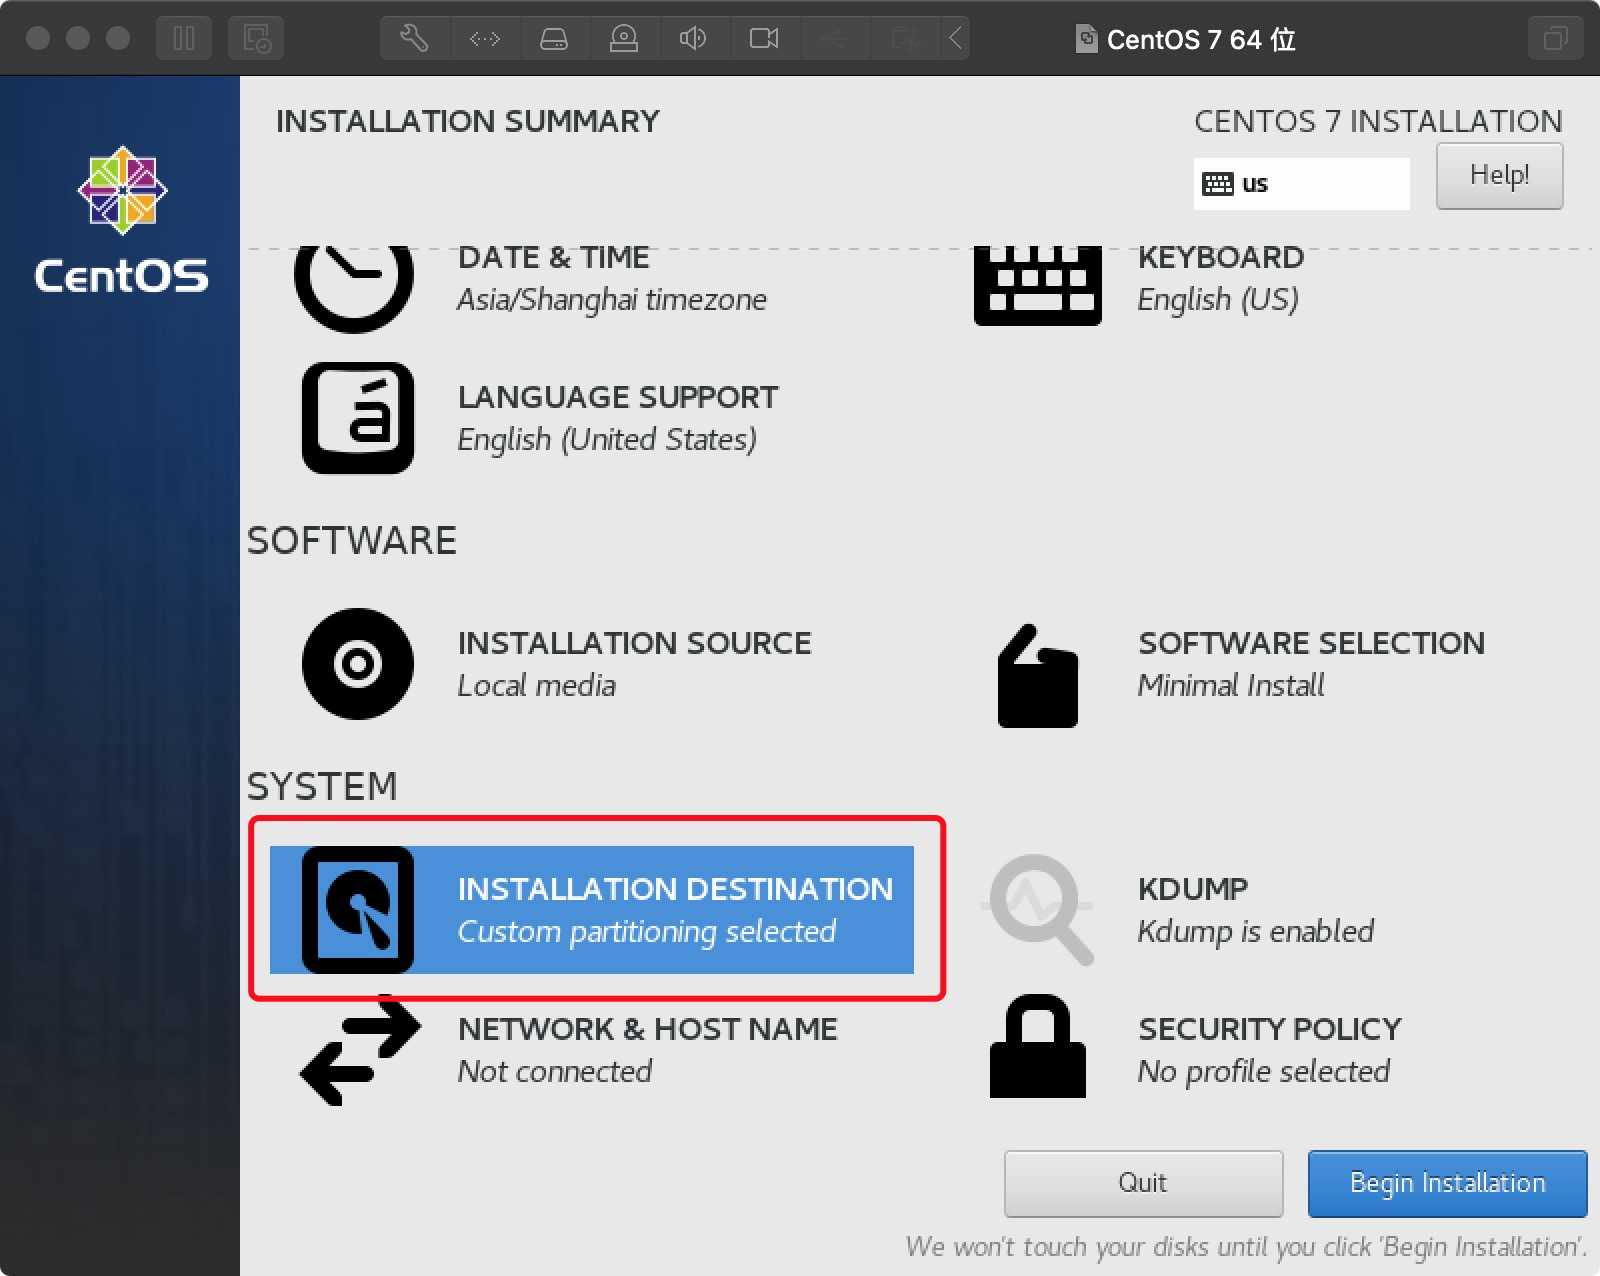The height and width of the screenshot is (1276, 1600).
Task: Click 'Custom partitioning selected' text
Action: pos(646,931)
